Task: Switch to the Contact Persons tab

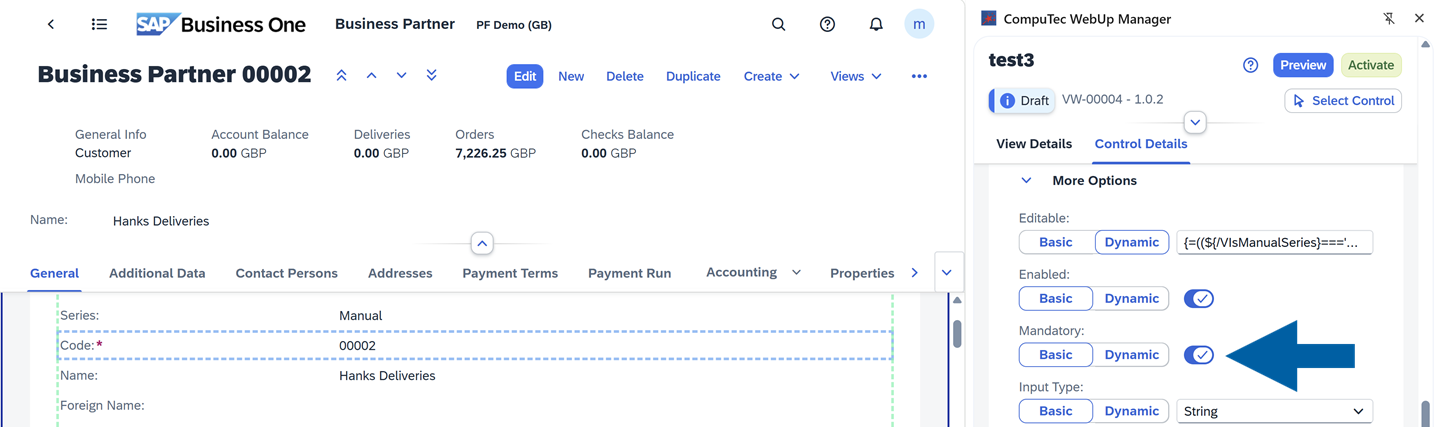Action: (x=286, y=273)
